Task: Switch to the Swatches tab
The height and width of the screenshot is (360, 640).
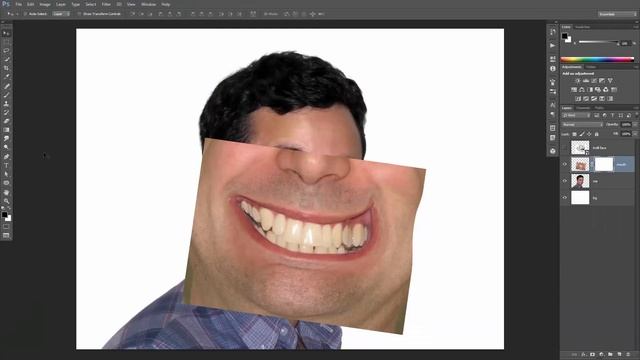Action: coord(582,27)
